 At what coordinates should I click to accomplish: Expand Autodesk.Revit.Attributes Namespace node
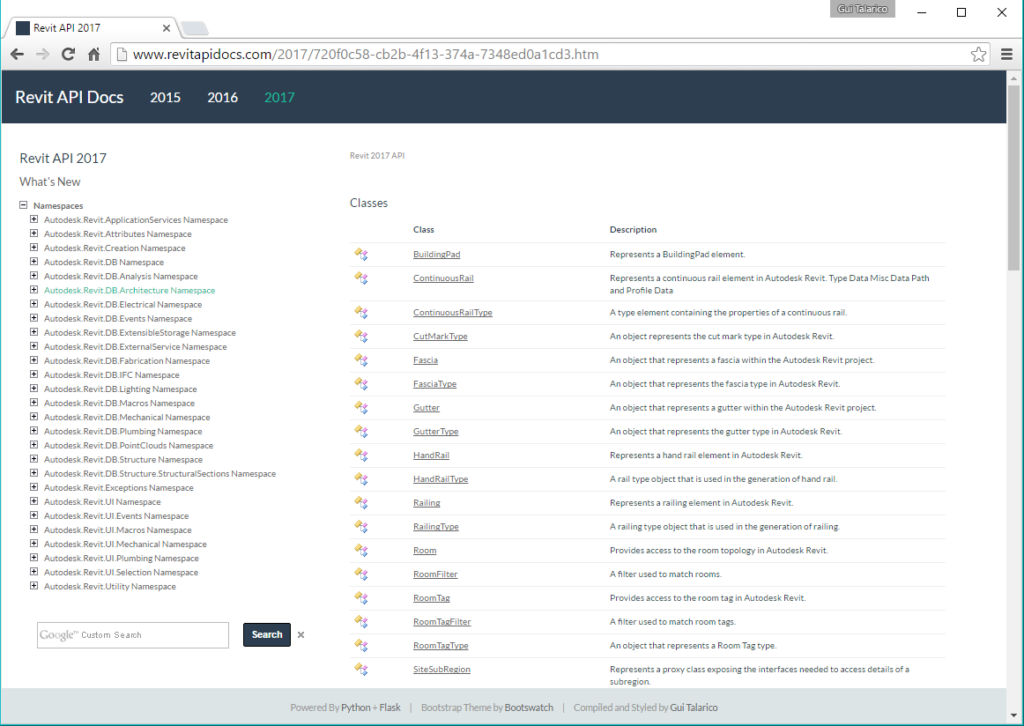34,234
